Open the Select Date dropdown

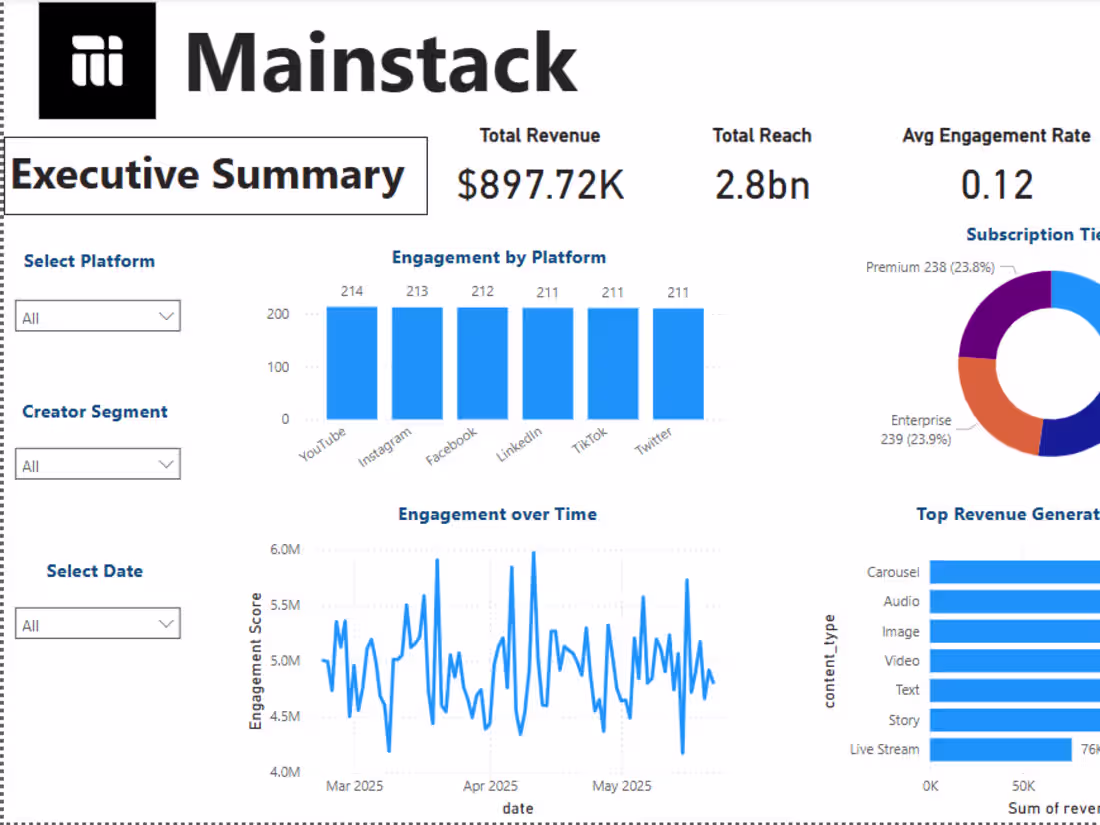pyautogui.click(x=97, y=622)
